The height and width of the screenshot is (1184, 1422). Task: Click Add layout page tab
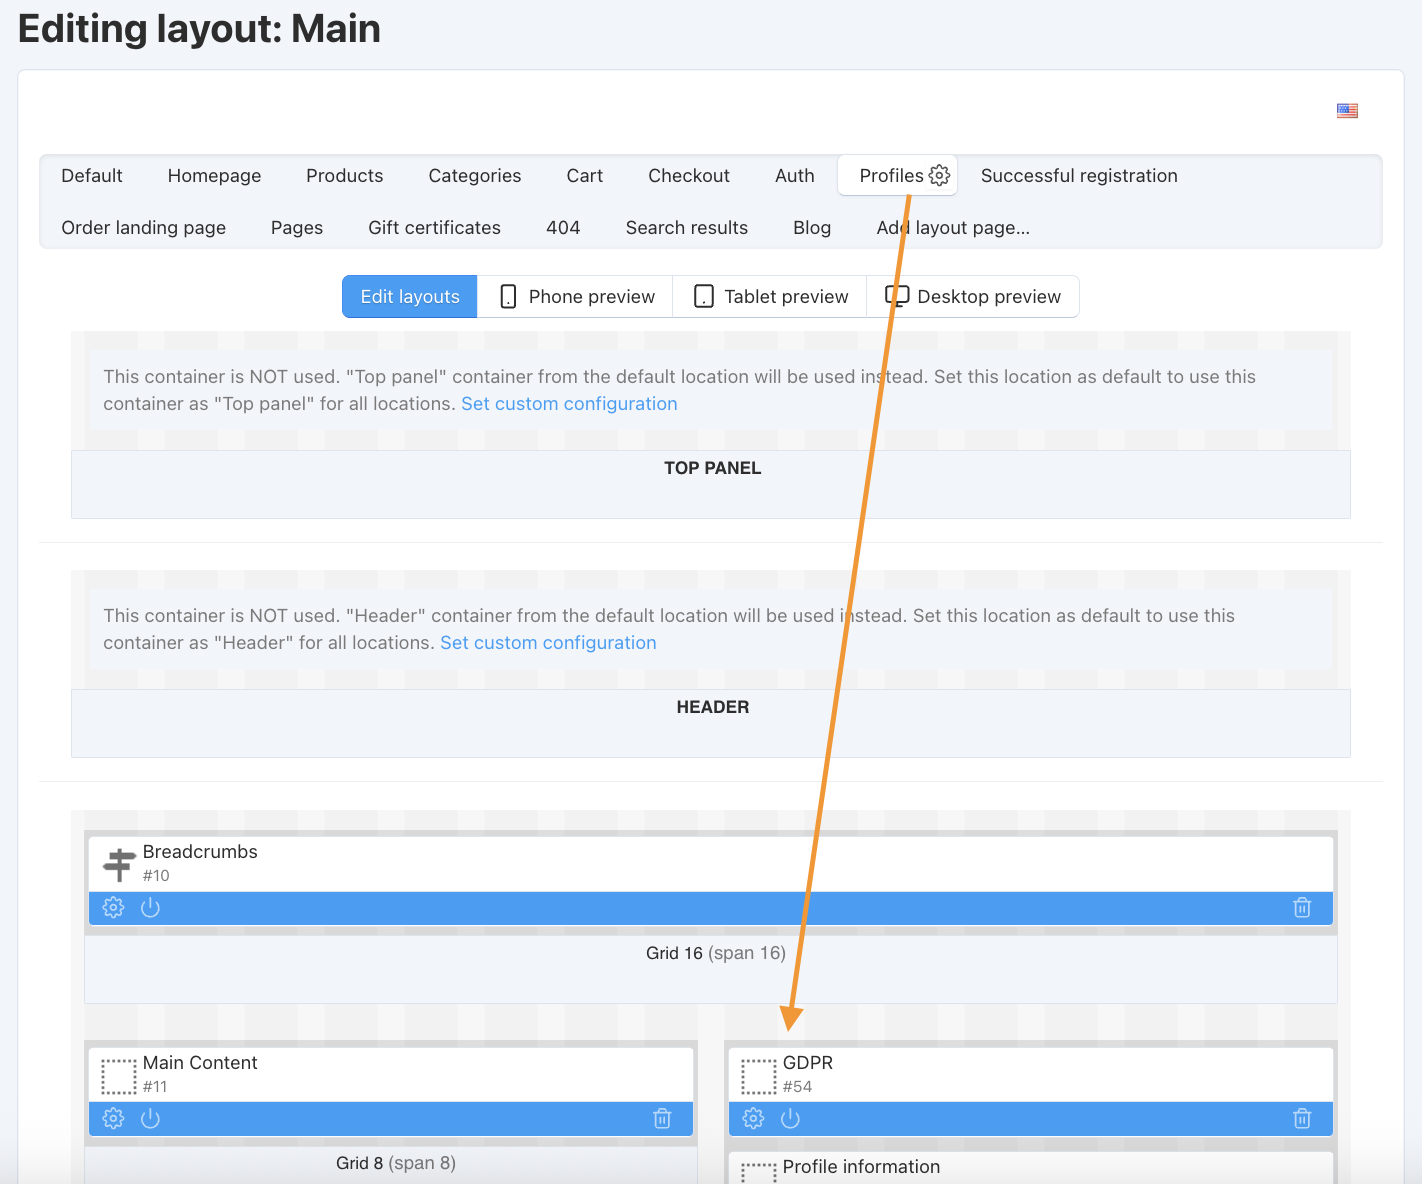(x=953, y=228)
